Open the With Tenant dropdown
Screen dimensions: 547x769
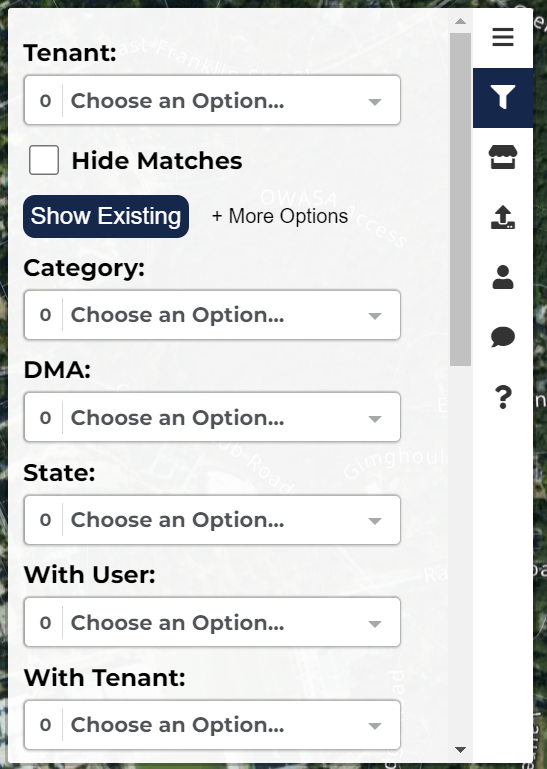pos(212,725)
